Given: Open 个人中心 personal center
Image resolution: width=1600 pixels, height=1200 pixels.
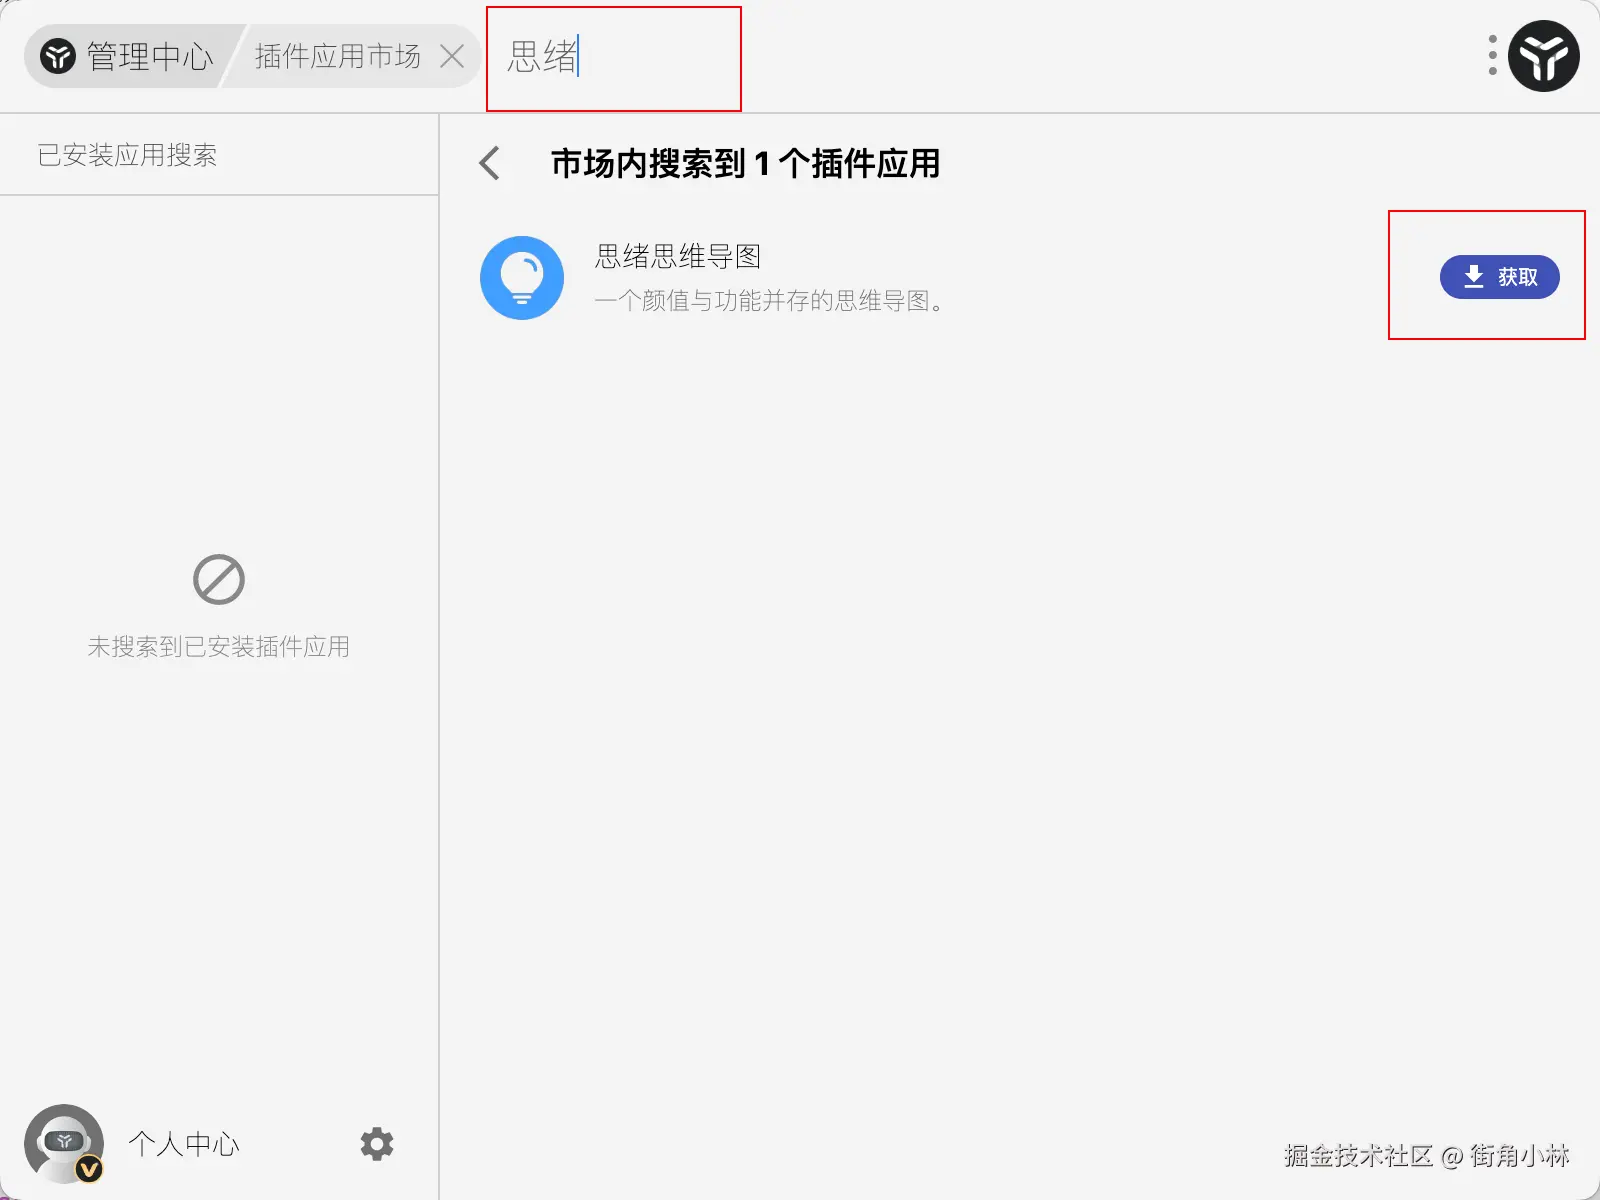Looking at the screenshot, I should pos(184,1144).
